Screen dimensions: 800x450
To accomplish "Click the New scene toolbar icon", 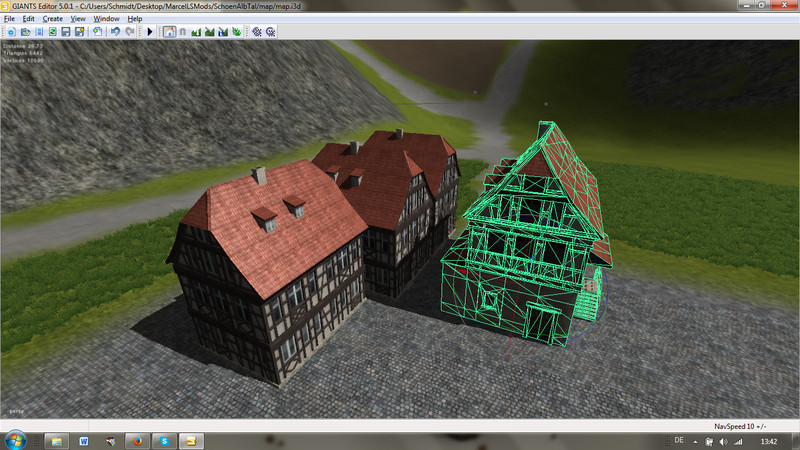I will click(11, 32).
